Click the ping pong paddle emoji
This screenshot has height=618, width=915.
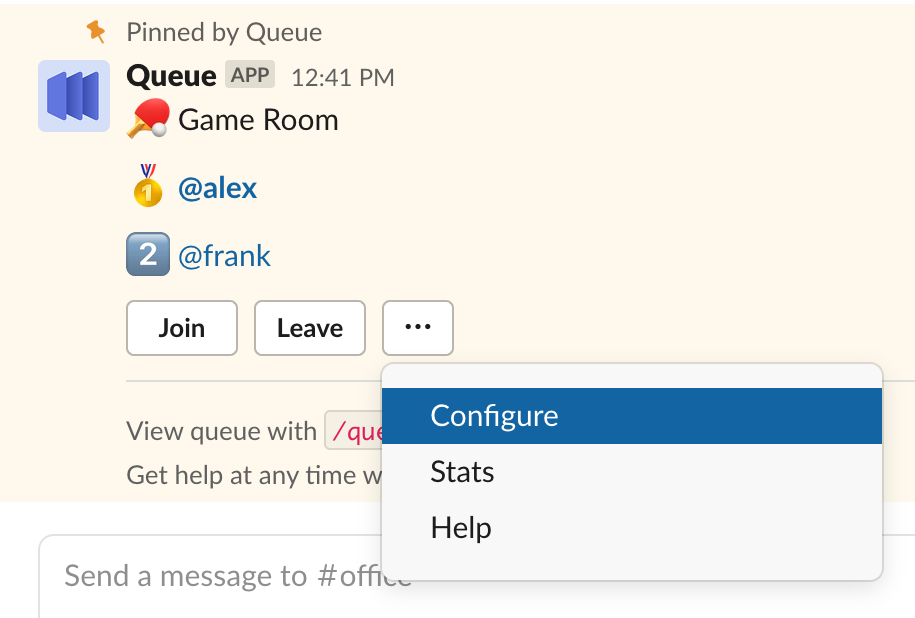tap(148, 121)
